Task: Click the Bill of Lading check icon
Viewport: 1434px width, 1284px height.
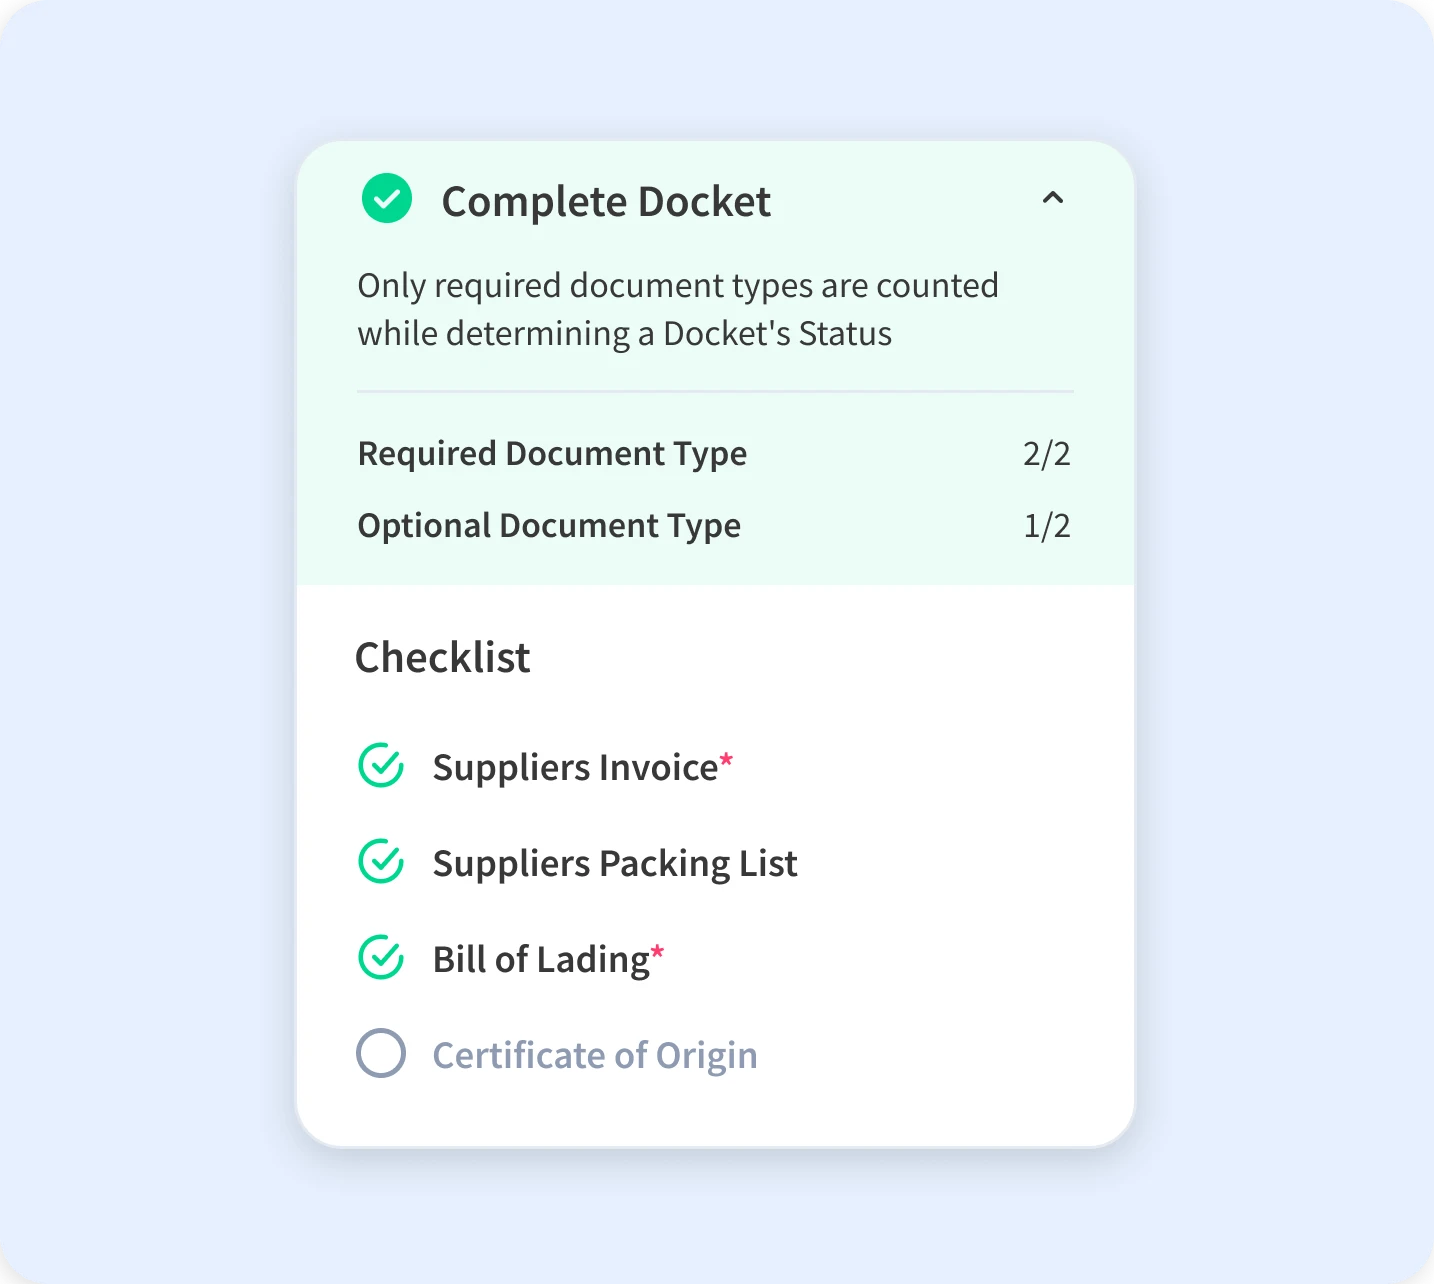Action: 380,958
